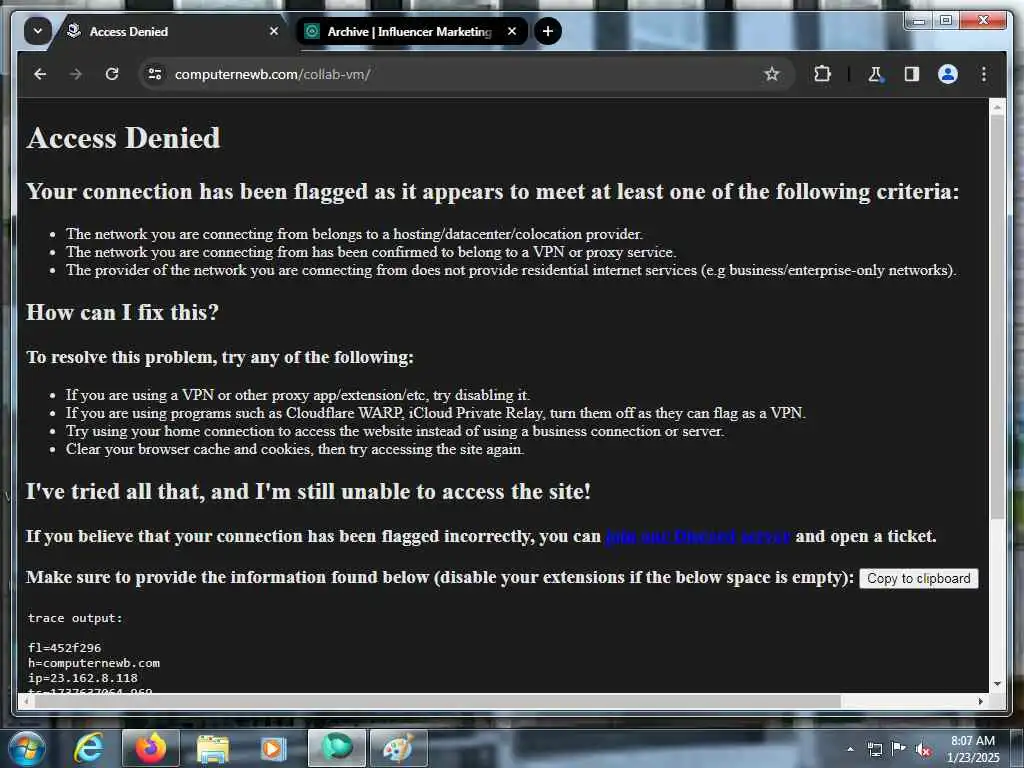Click the fl=452f296 trace line

[x=65, y=648]
